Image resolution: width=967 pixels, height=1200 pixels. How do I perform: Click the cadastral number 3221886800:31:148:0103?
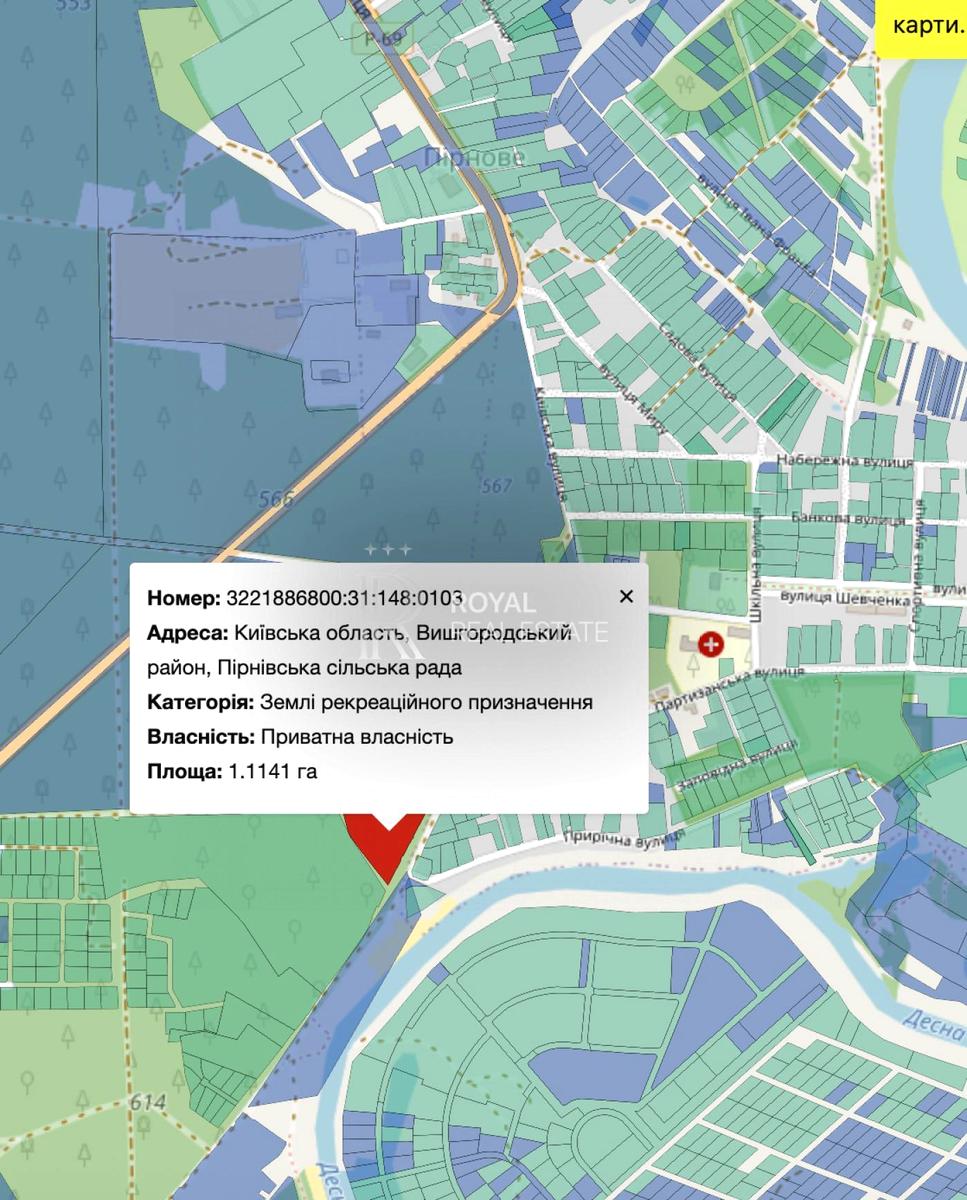[344, 599]
